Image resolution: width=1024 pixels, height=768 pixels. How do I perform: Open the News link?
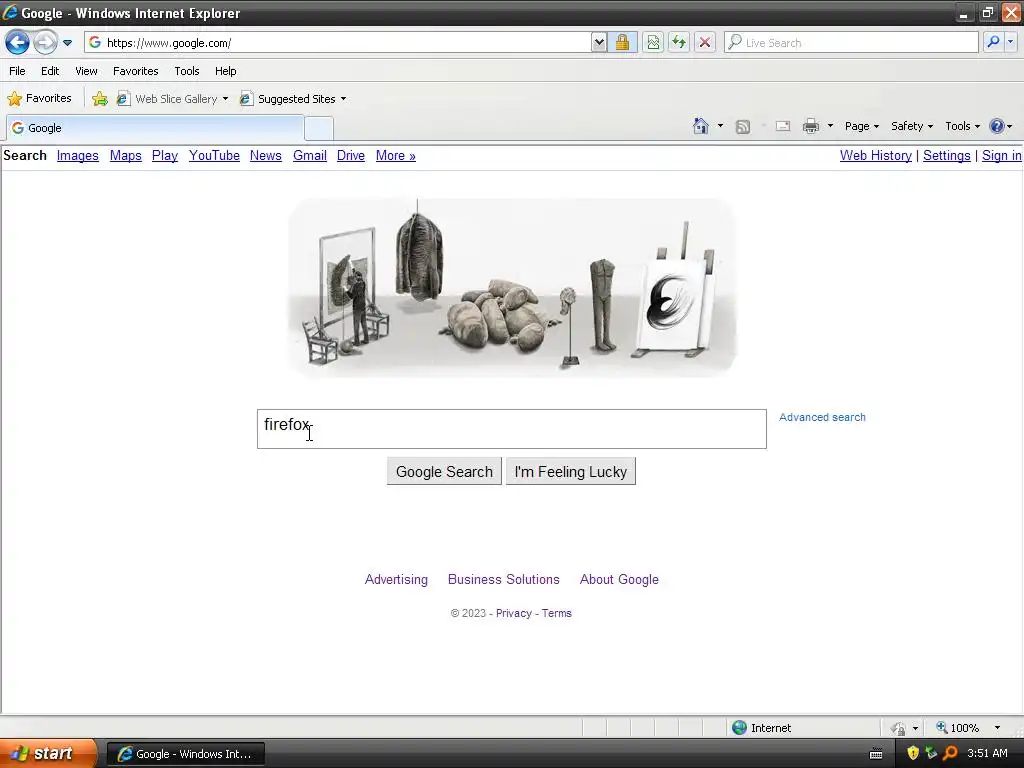[266, 155]
